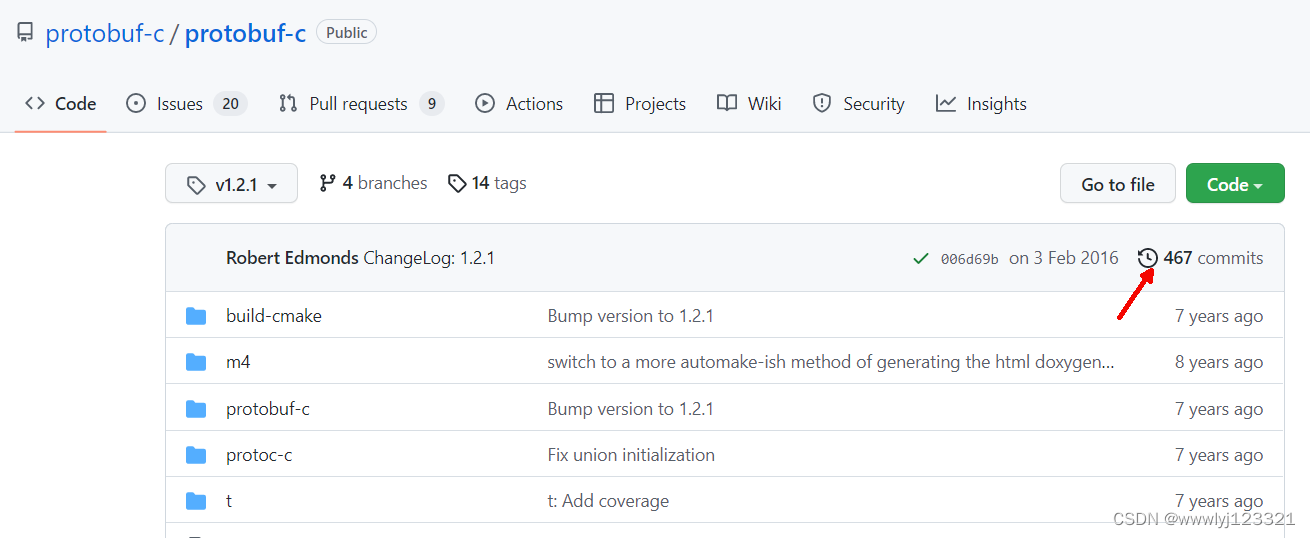Click the Fix union initialization commit message
Image resolution: width=1310 pixels, height=538 pixels.
coord(630,455)
